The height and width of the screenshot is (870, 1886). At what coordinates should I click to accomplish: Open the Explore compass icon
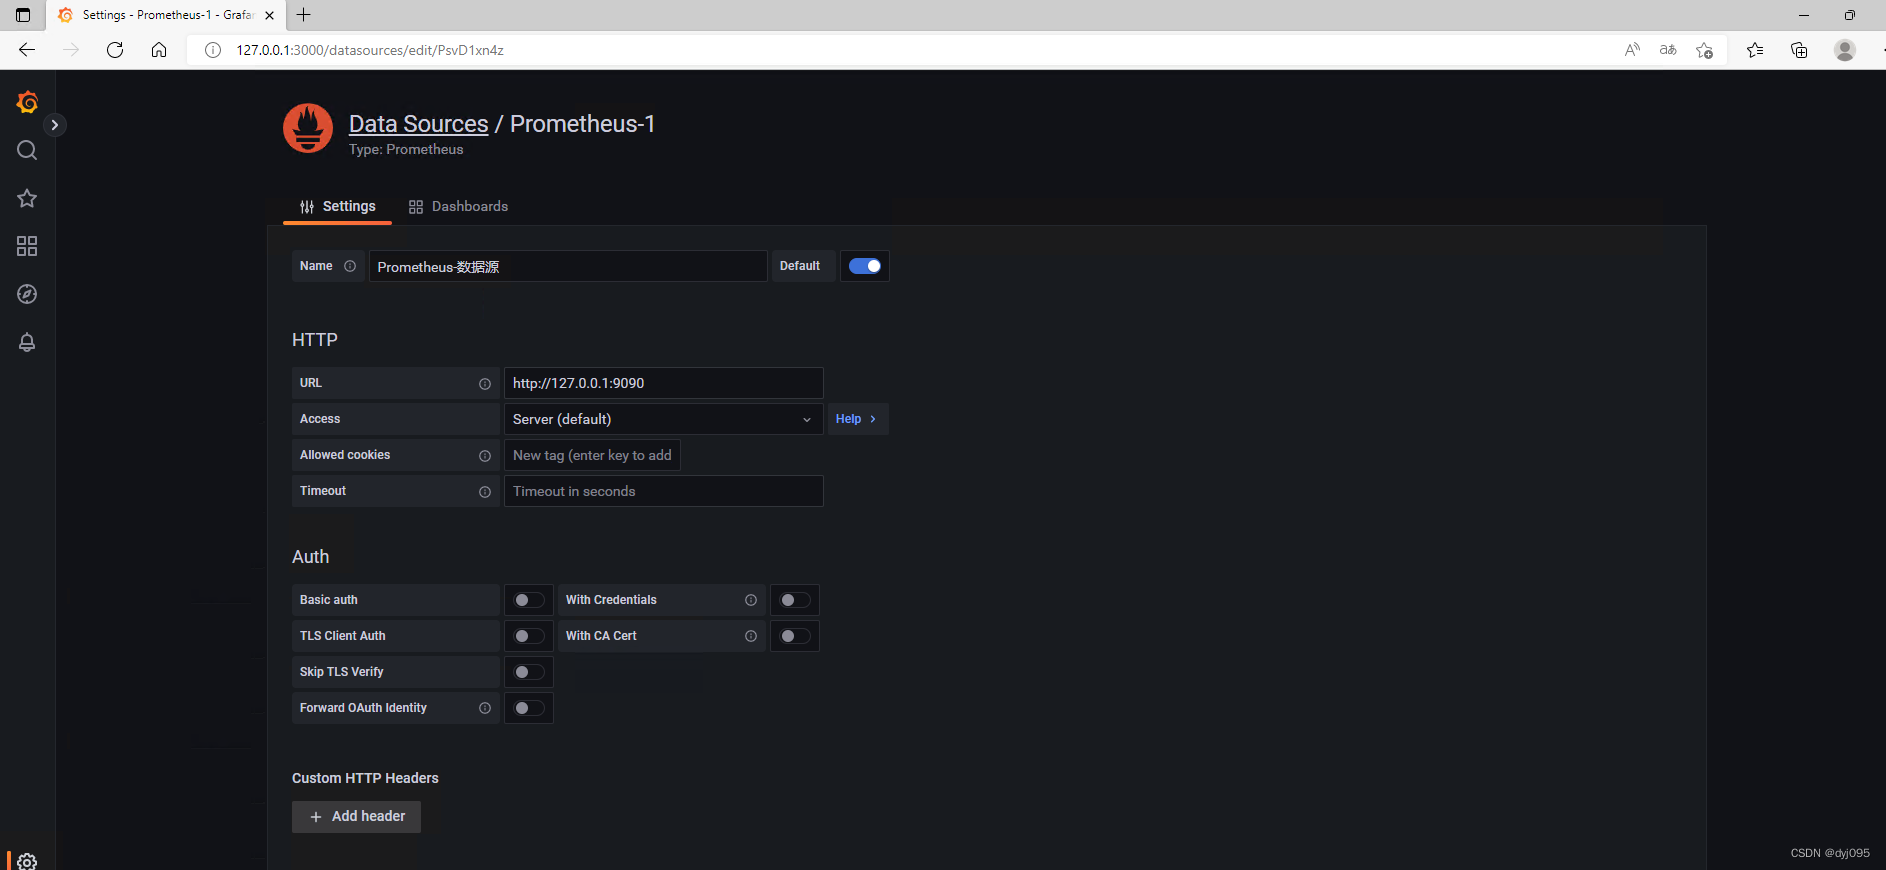coord(27,294)
